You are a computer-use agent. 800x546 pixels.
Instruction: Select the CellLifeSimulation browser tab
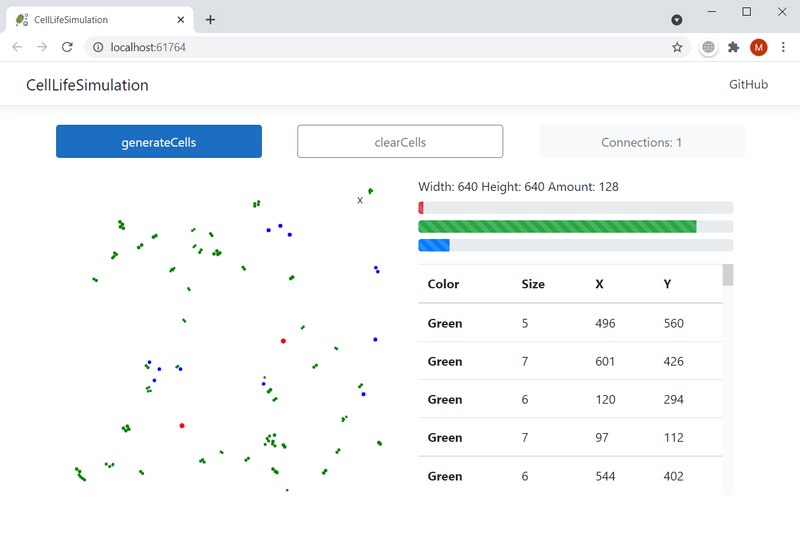coord(100,20)
